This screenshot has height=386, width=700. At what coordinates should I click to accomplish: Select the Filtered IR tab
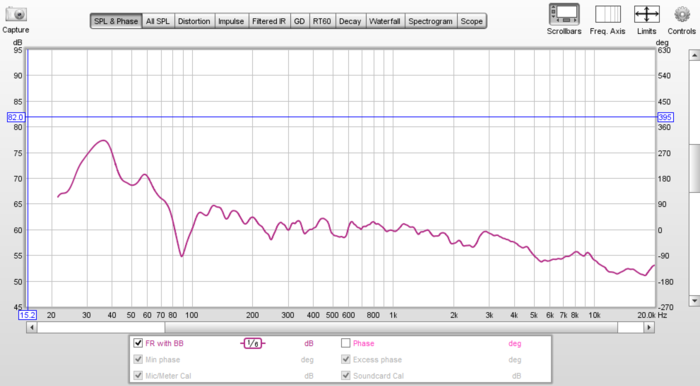coord(269,21)
